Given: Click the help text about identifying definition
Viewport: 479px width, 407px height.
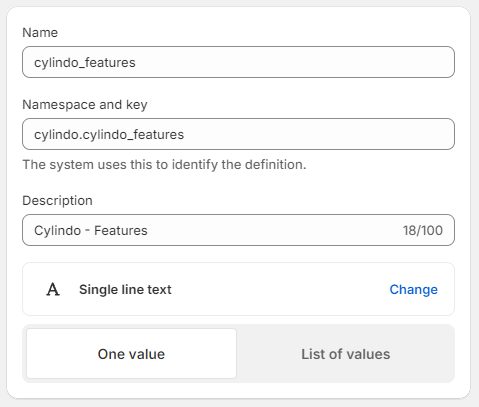Looking at the screenshot, I should (x=164, y=165).
